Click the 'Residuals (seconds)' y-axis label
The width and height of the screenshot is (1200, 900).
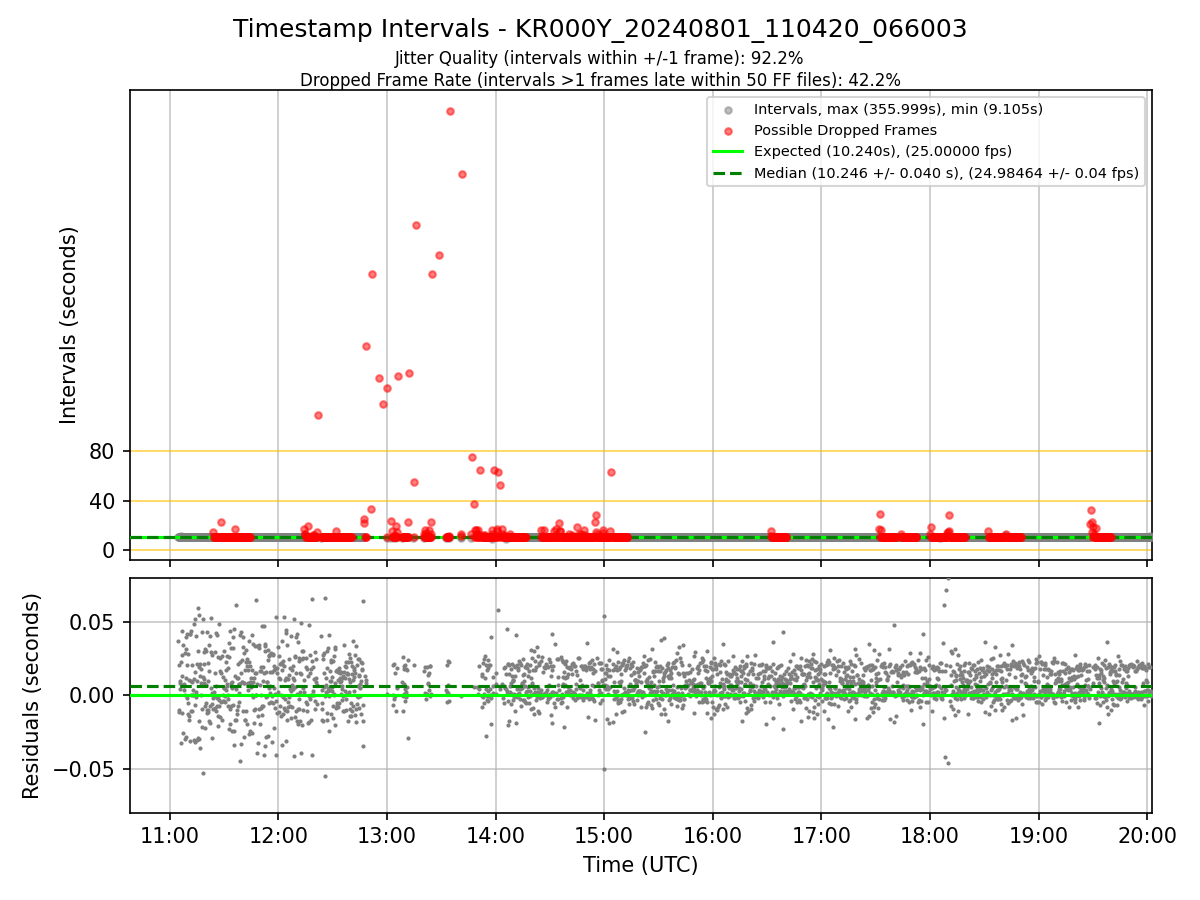[x=32, y=696]
